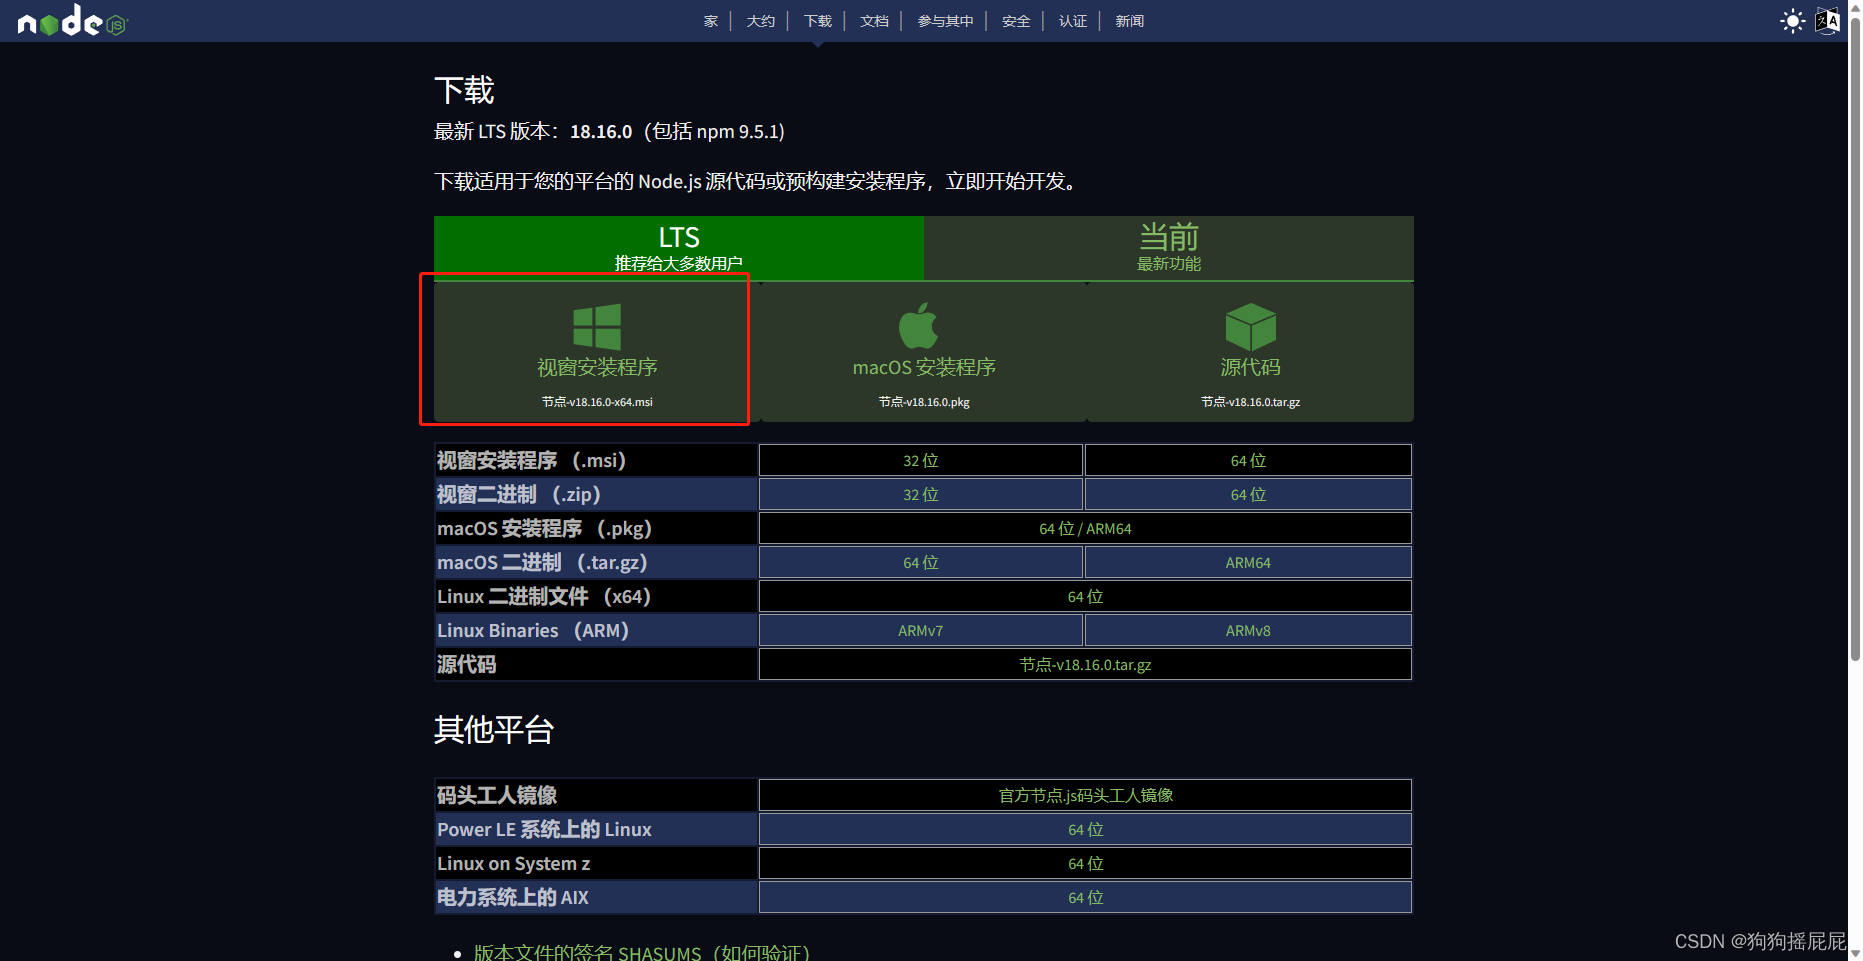The image size is (1863, 961).
Task: Download 节点-v18.16.0.tar.gz under the cube
Action: (1251, 402)
